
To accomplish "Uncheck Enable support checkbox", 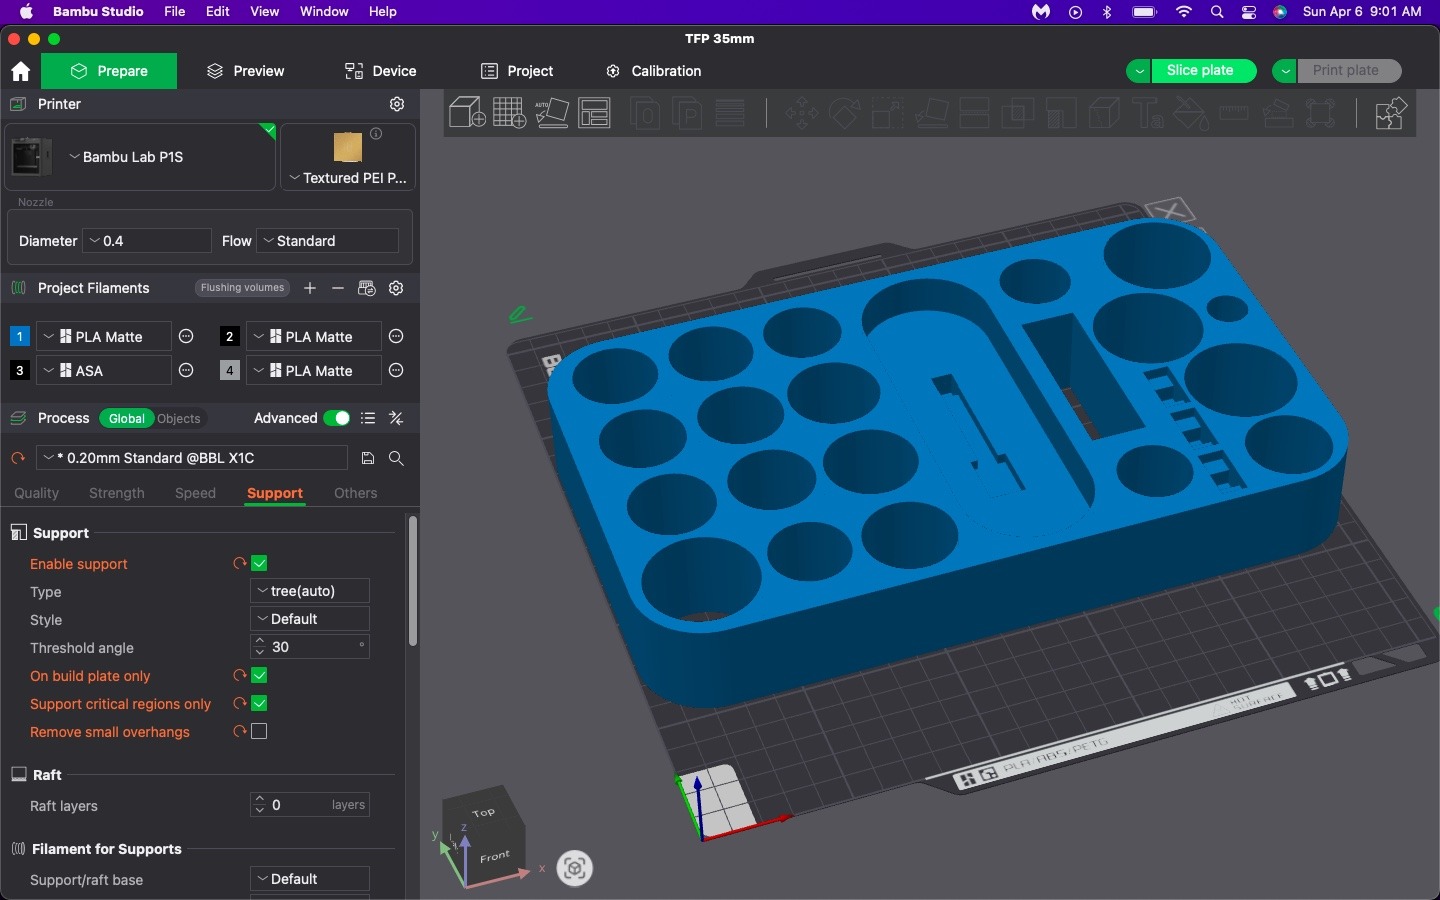I will [259, 564].
